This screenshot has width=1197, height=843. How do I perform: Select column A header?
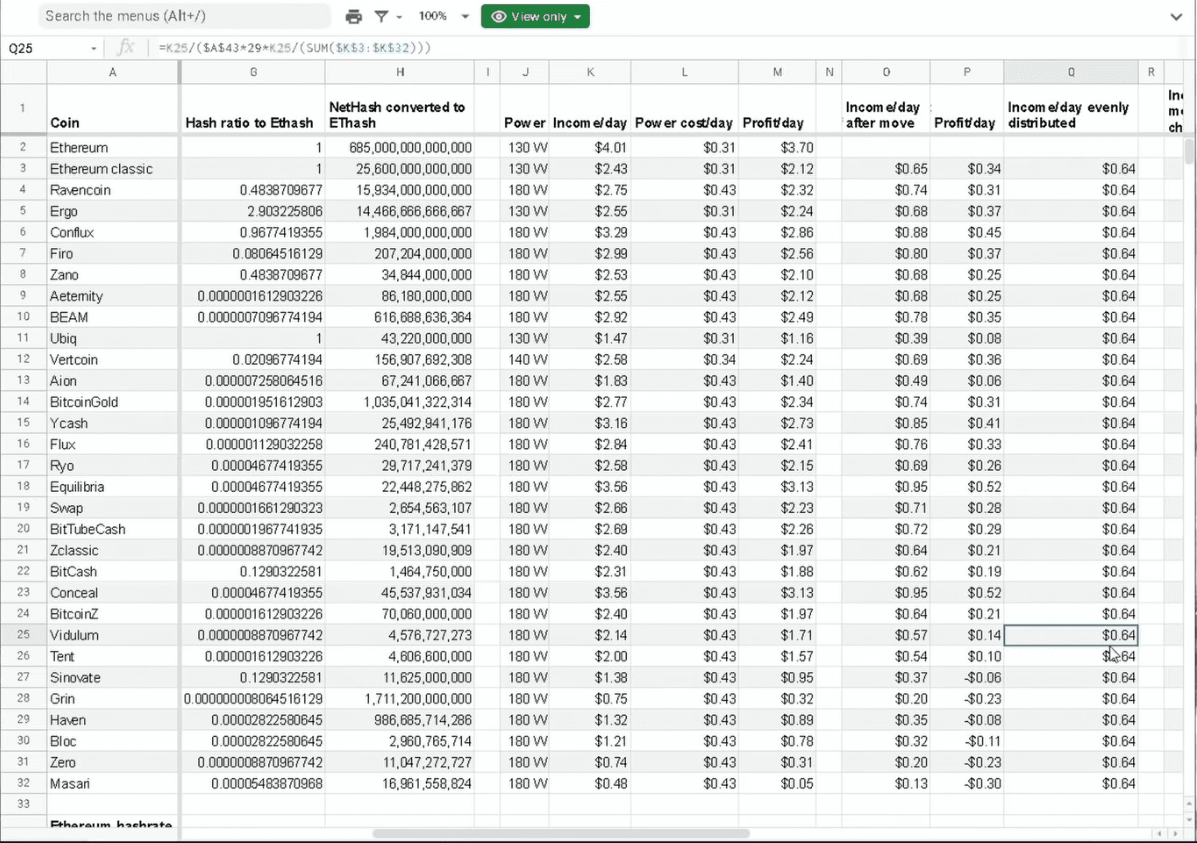point(112,72)
